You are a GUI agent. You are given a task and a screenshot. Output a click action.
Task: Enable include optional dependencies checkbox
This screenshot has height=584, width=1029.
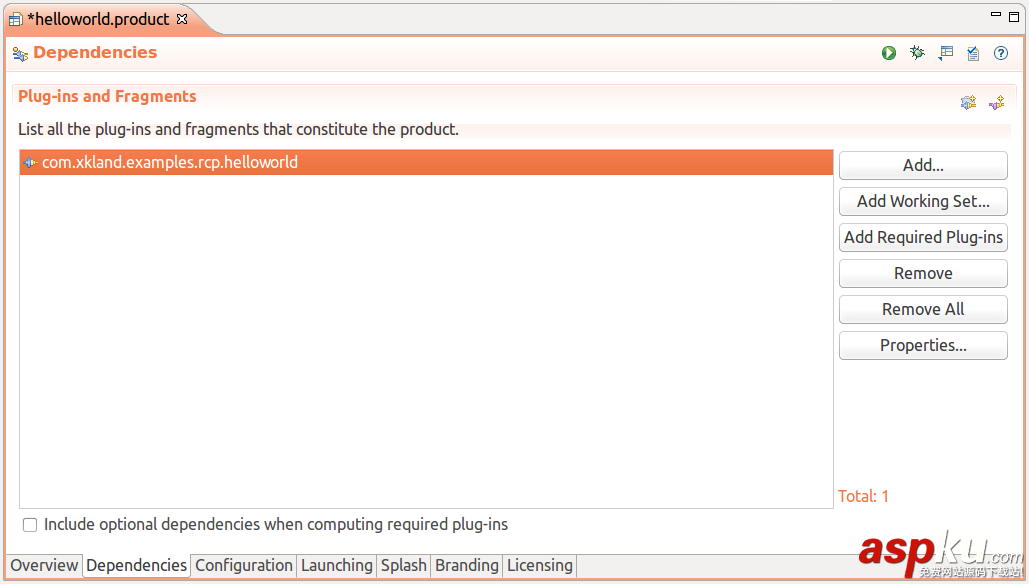pos(30,525)
